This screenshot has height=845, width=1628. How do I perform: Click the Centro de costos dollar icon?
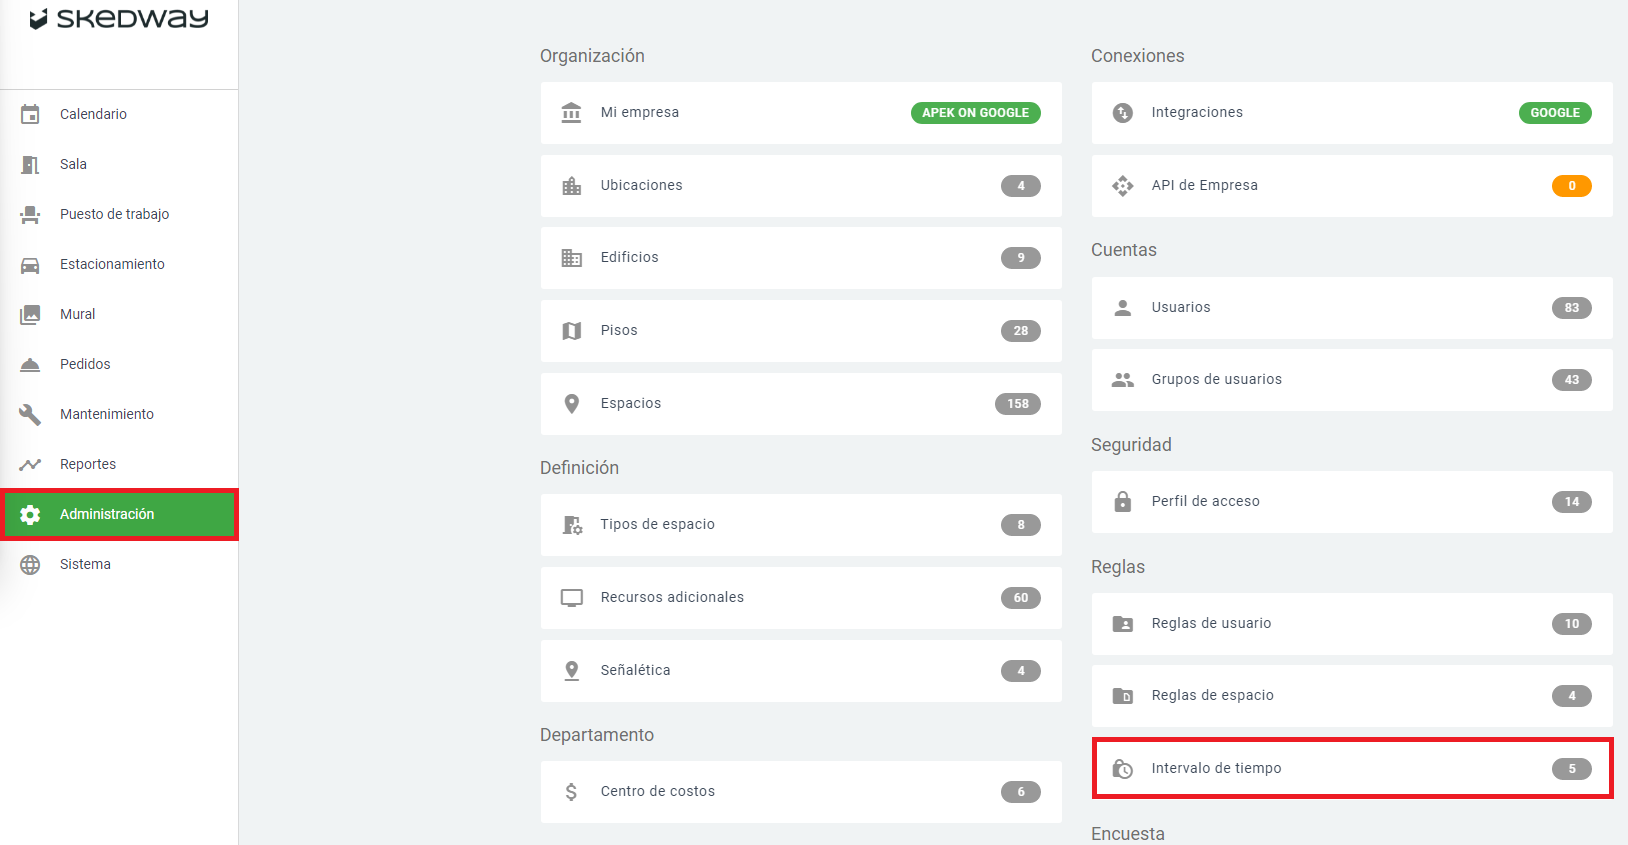coord(571,792)
